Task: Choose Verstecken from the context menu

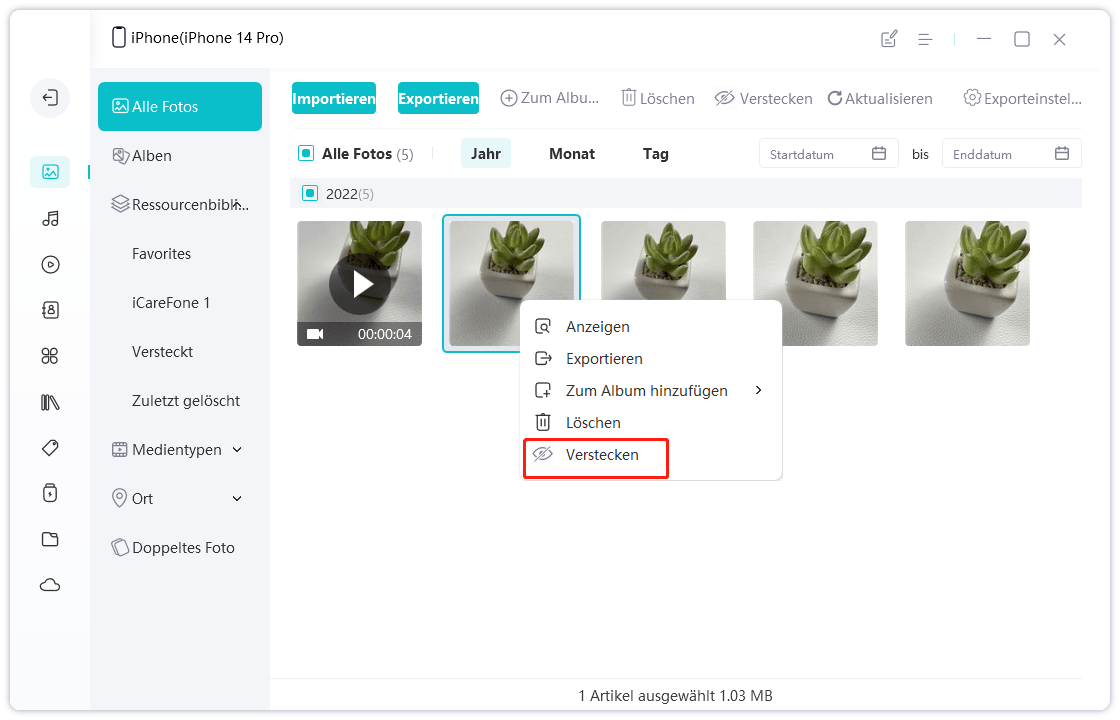Action: tap(601, 455)
